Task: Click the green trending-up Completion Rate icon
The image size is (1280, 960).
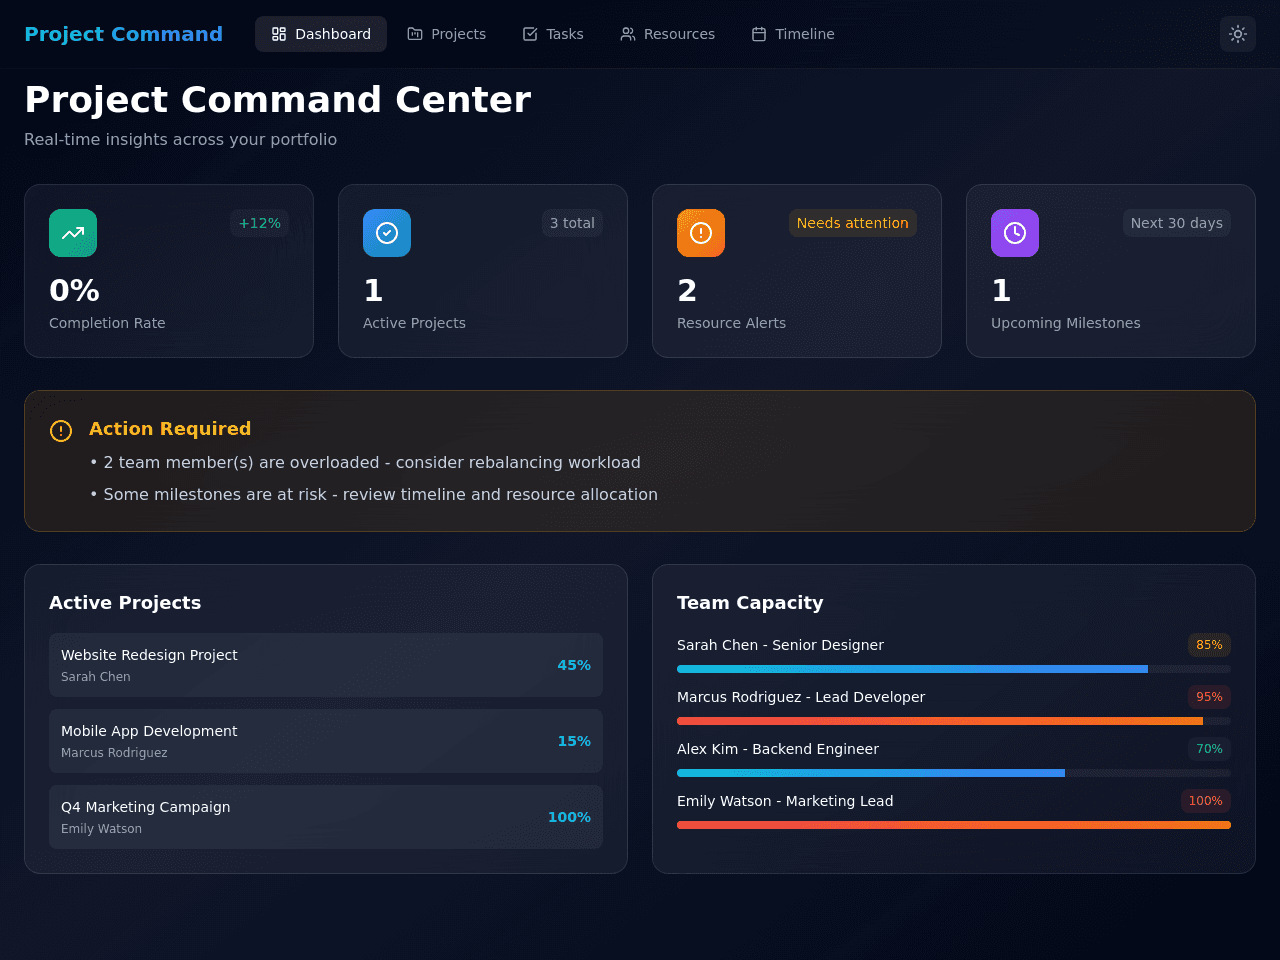Action: [73, 233]
